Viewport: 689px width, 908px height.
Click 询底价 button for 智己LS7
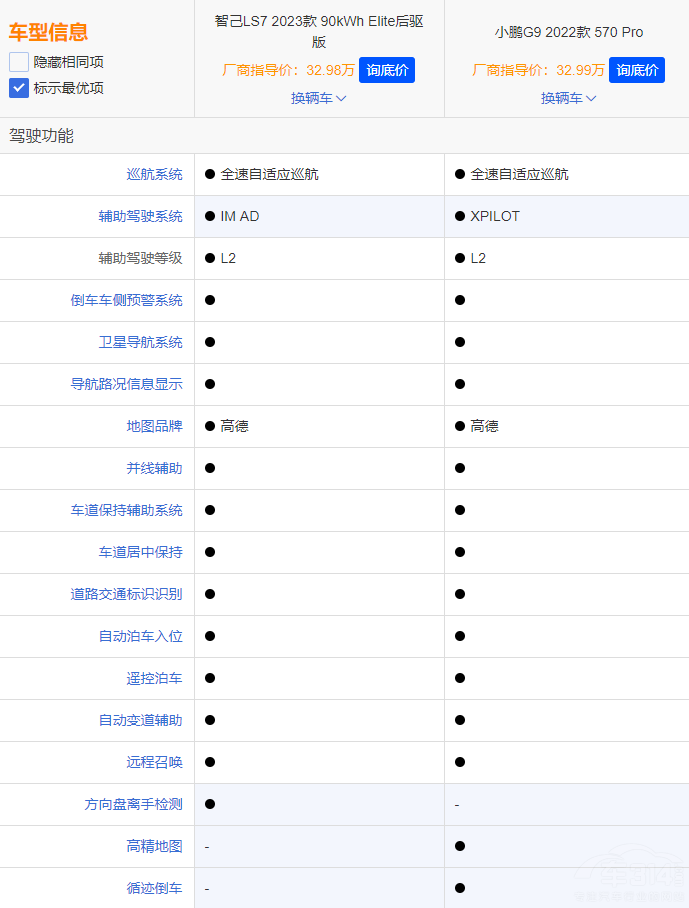coord(386,70)
